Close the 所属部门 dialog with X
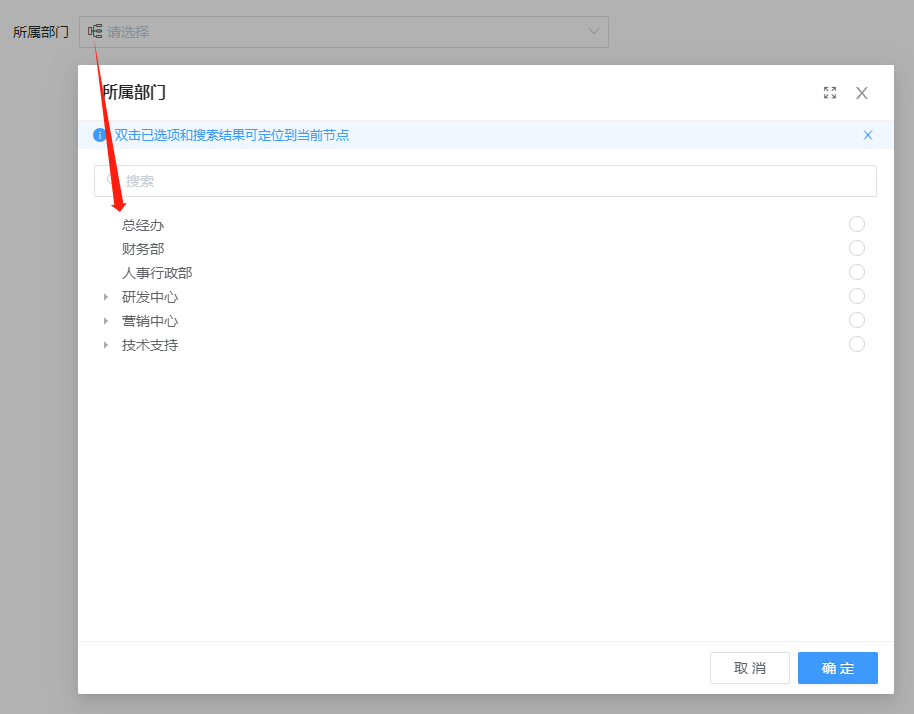The width and height of the screenshot is (914, 714). (x=862, y=93)
